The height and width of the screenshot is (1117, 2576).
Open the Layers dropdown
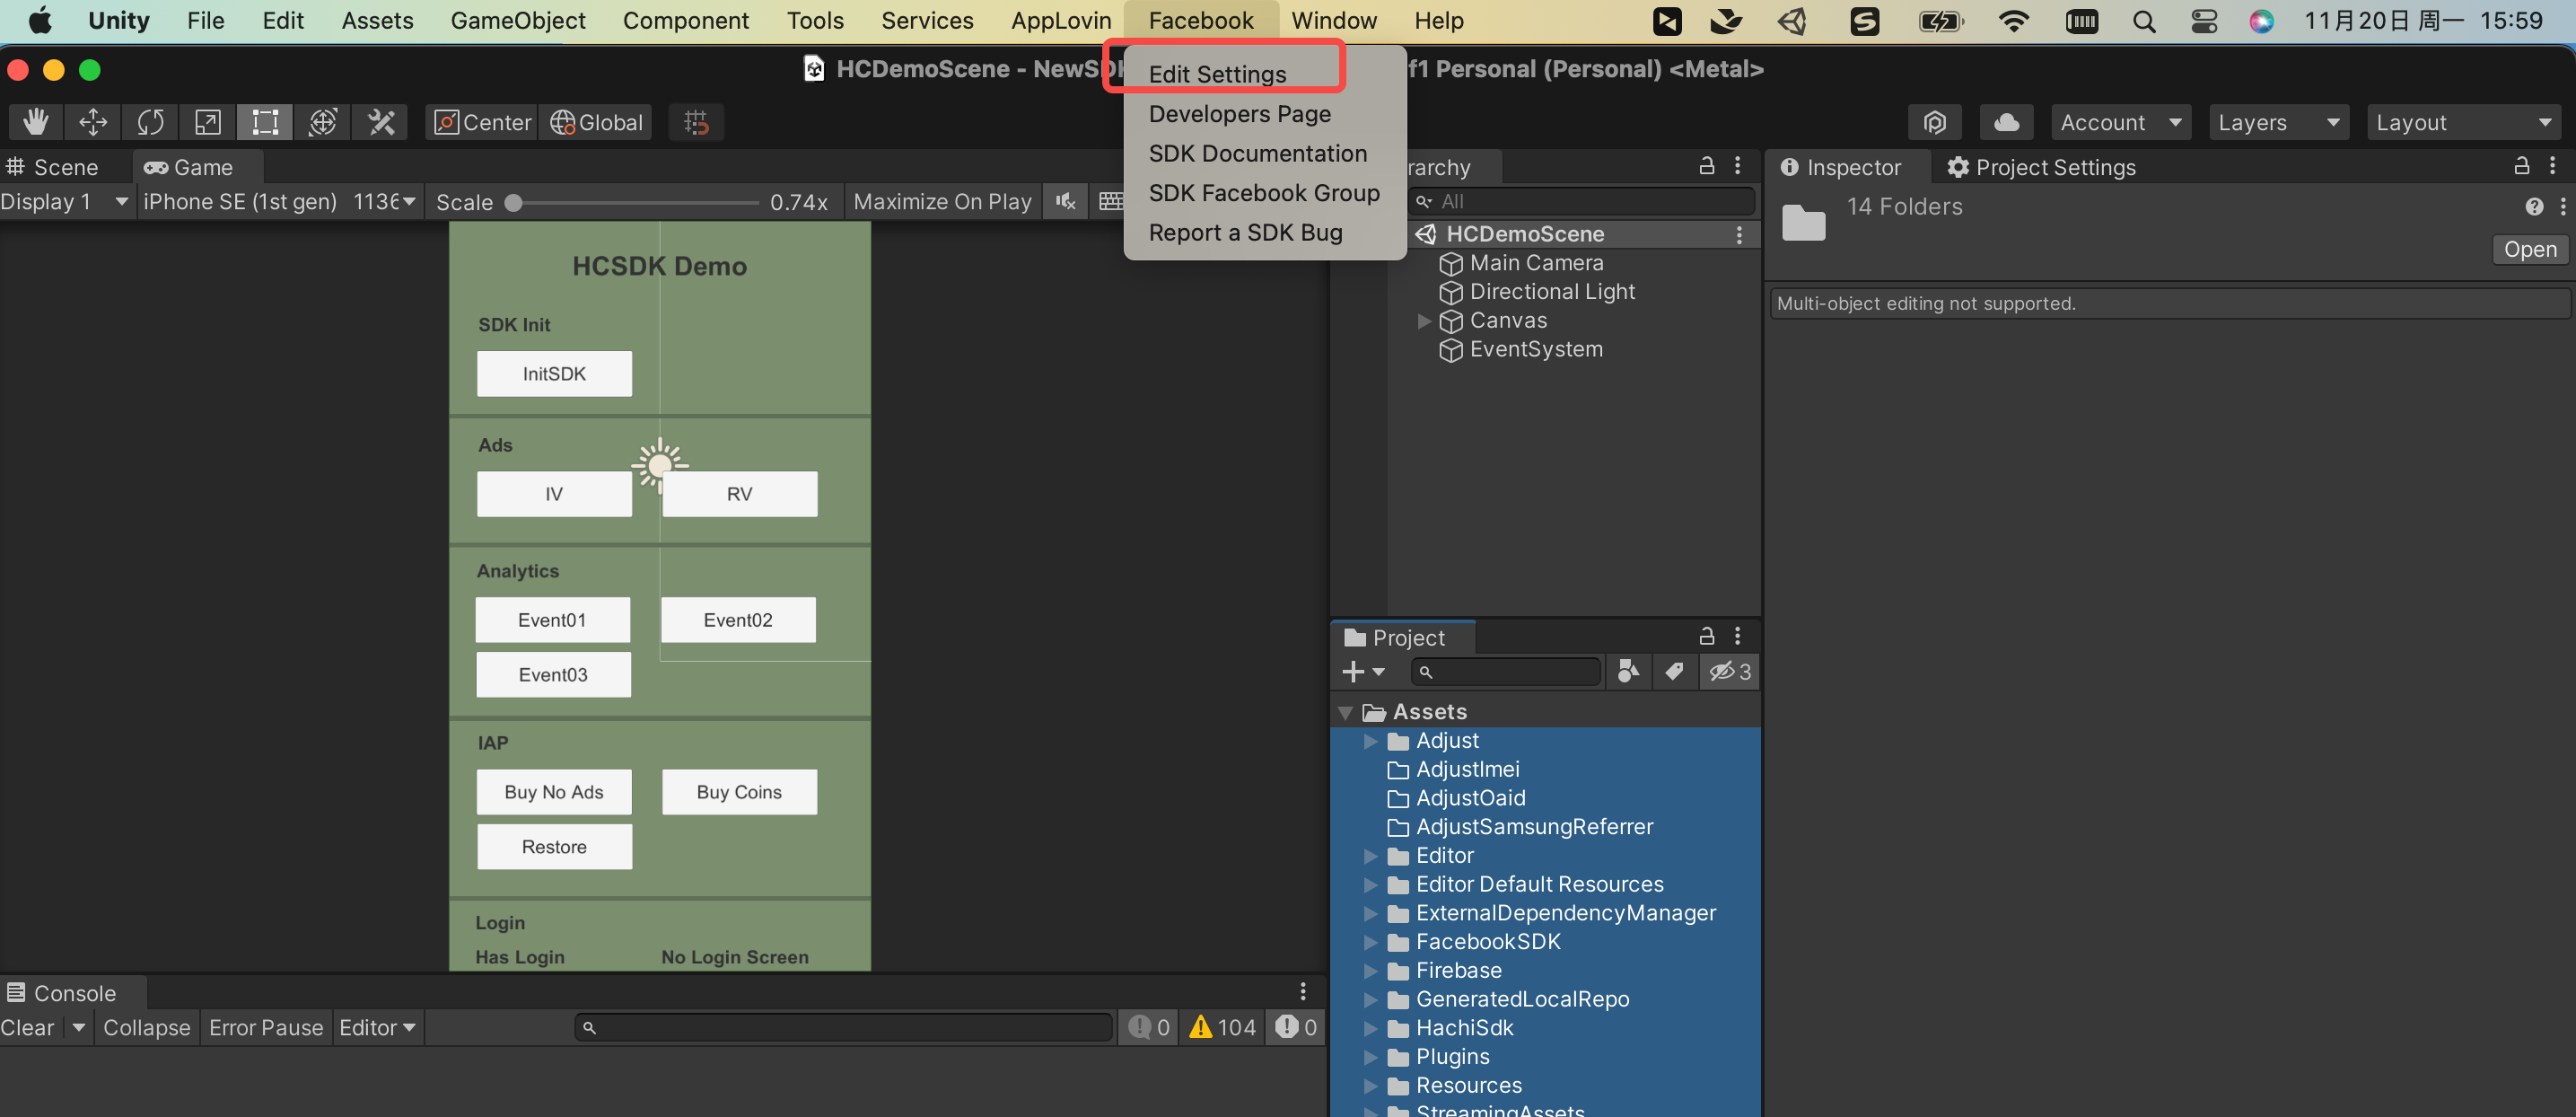(2278, 122)
